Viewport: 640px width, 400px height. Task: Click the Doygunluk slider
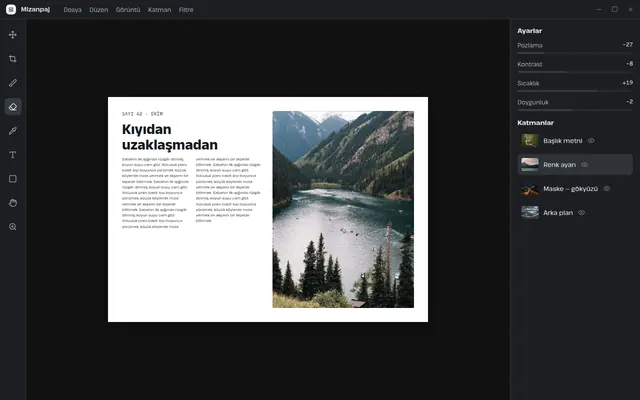575,110
